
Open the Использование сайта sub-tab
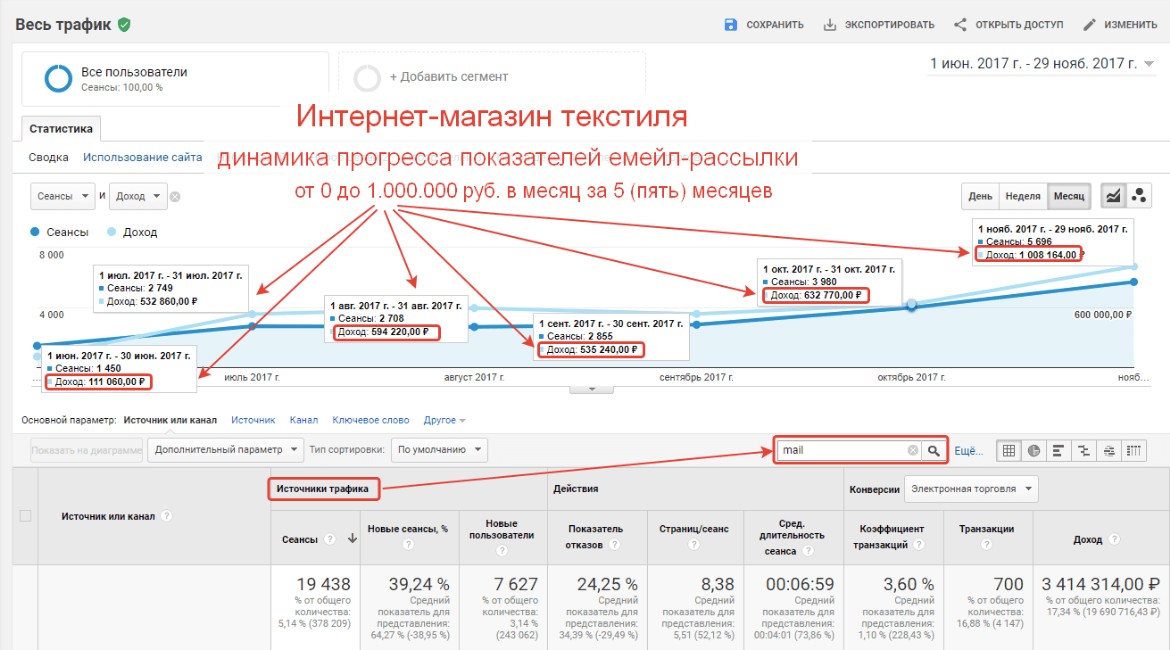(x=143, y=157)
